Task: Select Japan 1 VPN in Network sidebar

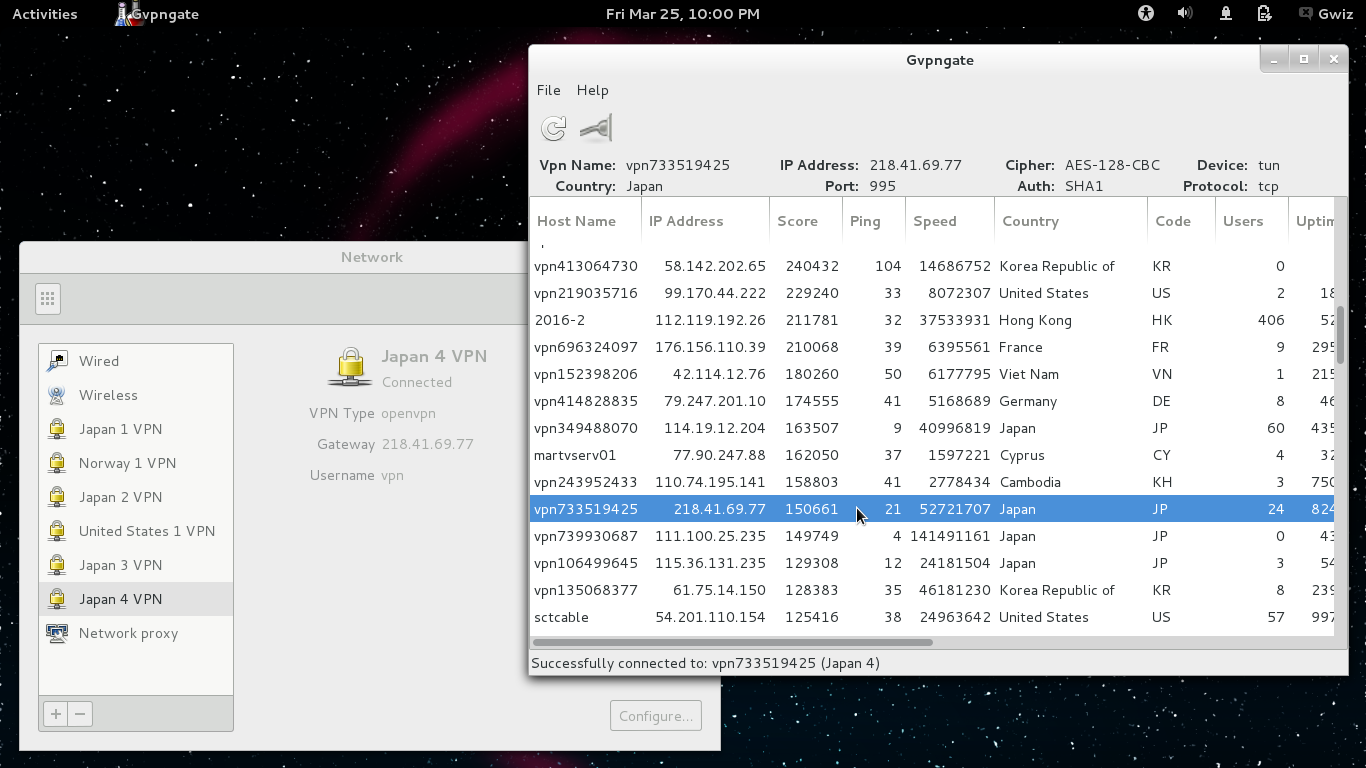Action: [x=136, y=429]
